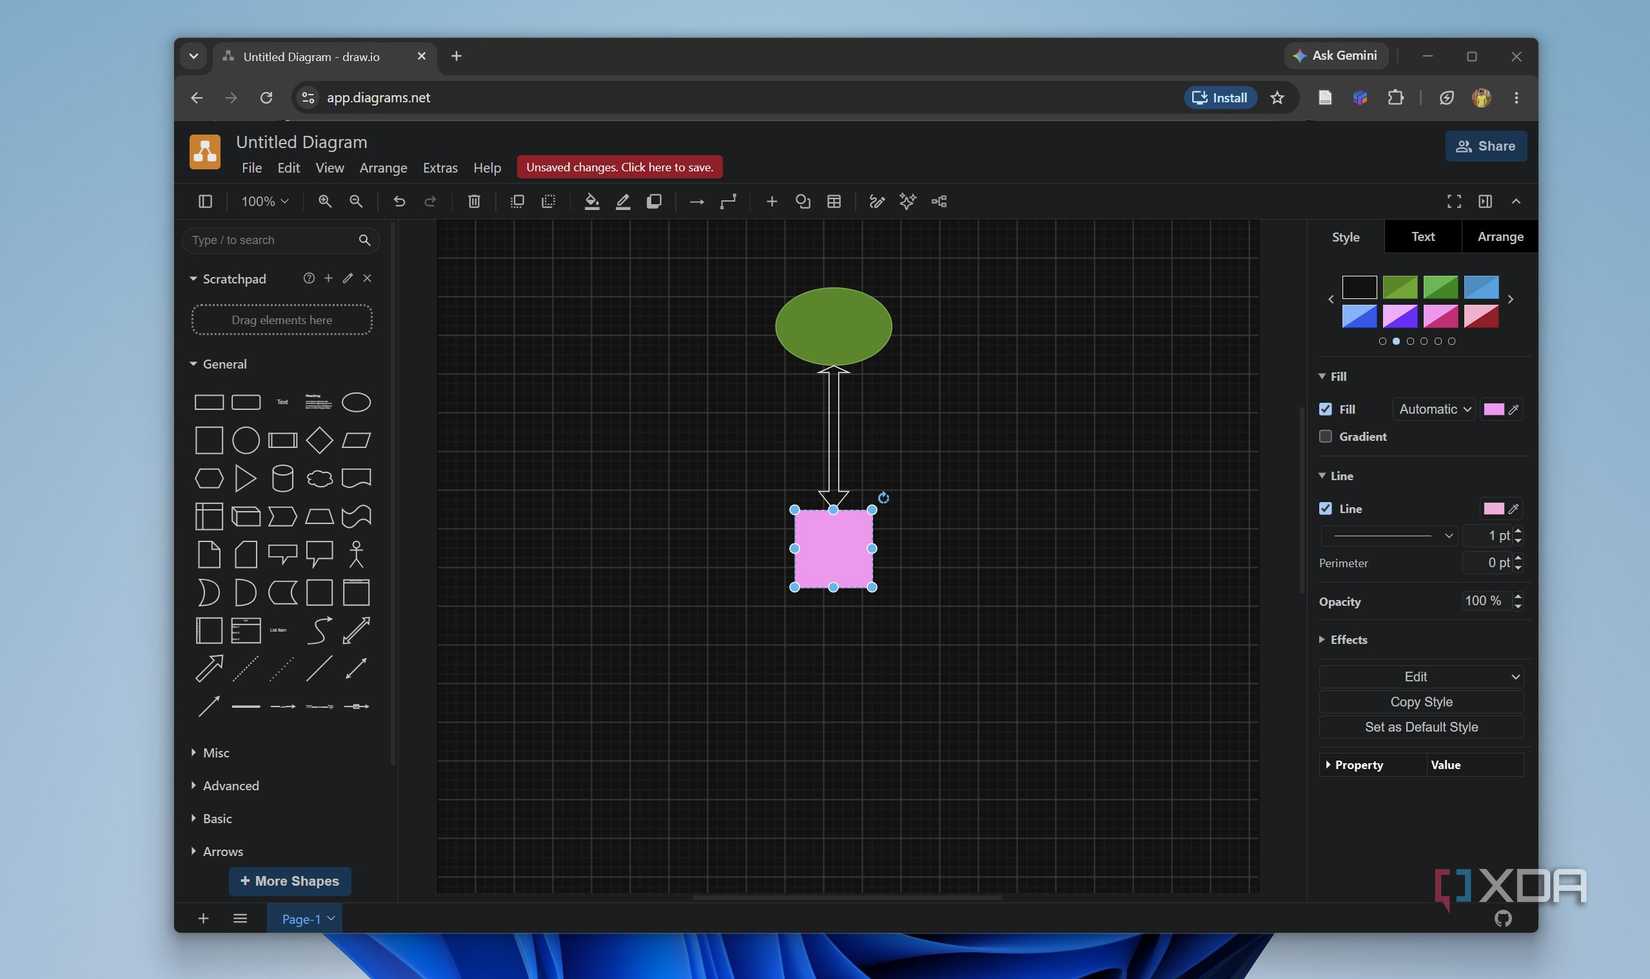
Task: Undo the last action
Action: tap(399, 201)
